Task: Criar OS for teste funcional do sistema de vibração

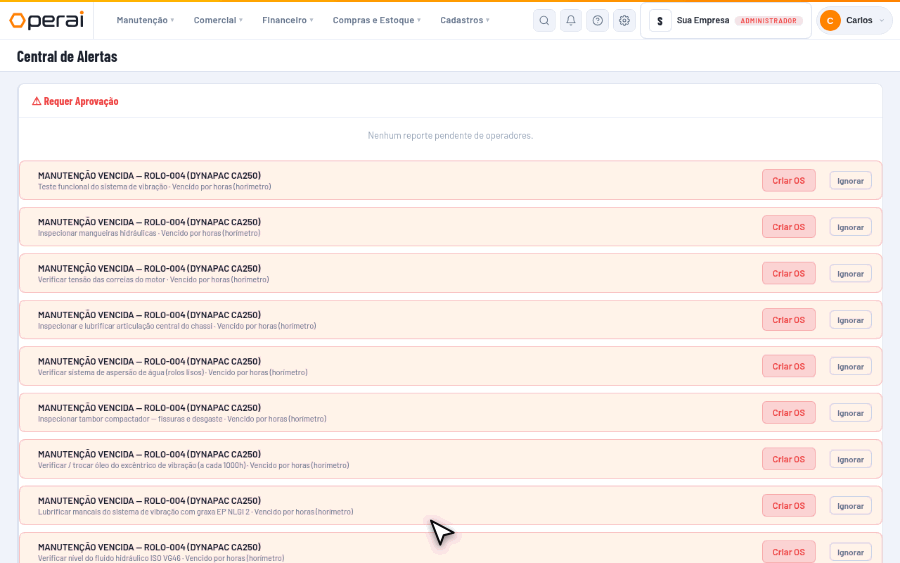Action: 789,181
